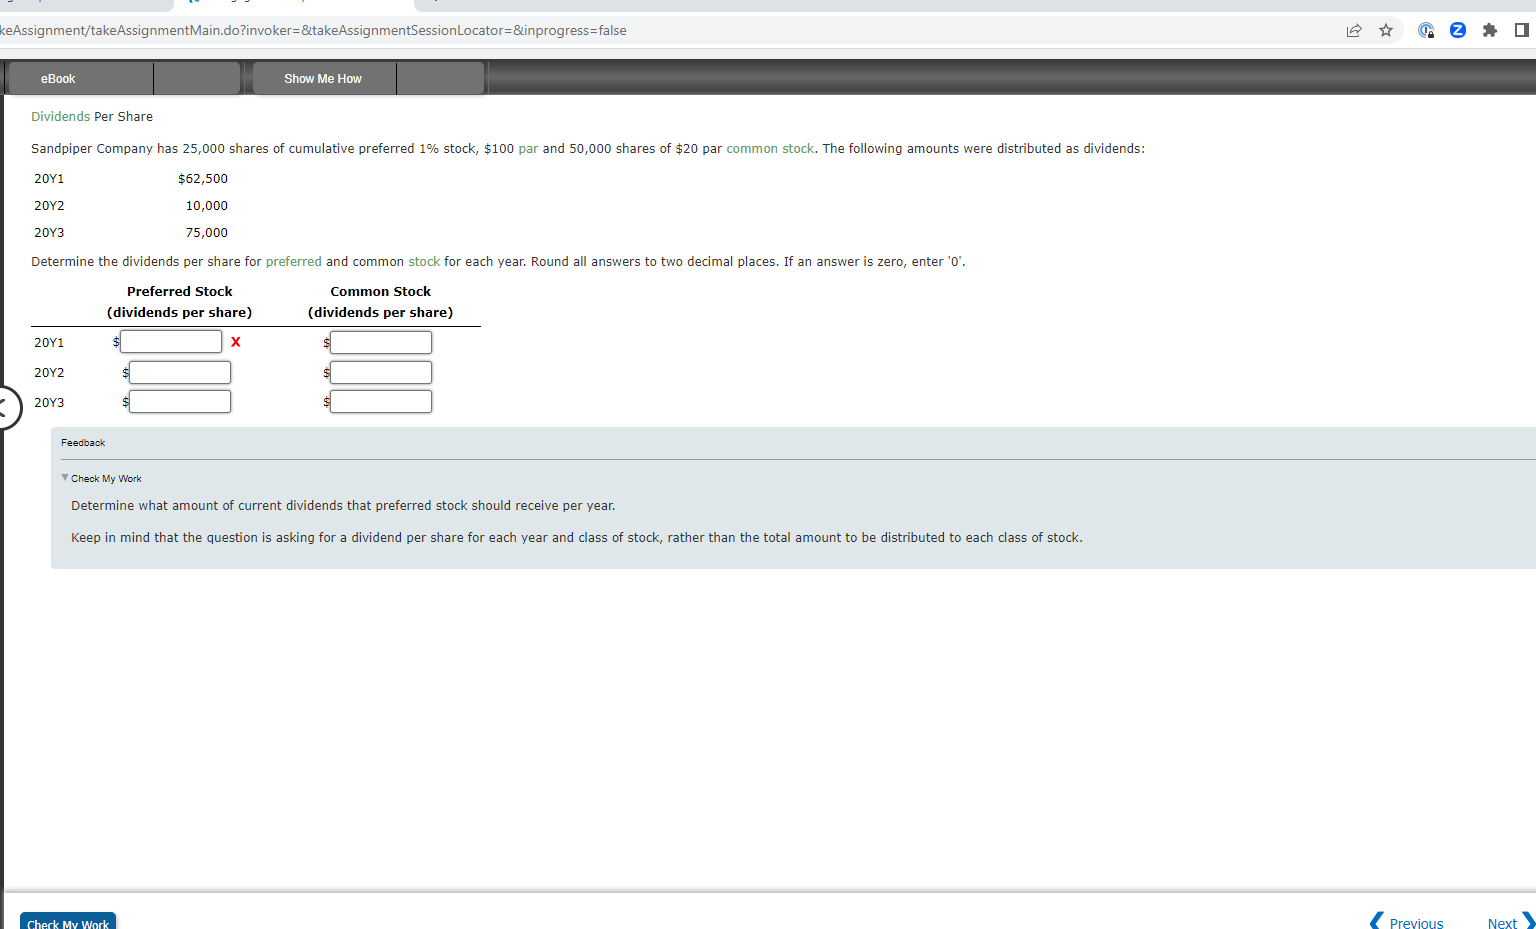This screenshot has width=1536, height=929.
Task: Open the 'stock' glossary link in instructions
Action: [x=424, y=261]
